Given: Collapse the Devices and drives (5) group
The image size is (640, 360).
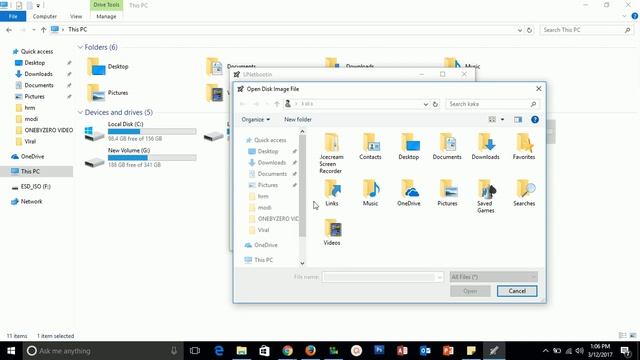Looking at the screenshot, I should pyautogui.click(x=80, y=112).
